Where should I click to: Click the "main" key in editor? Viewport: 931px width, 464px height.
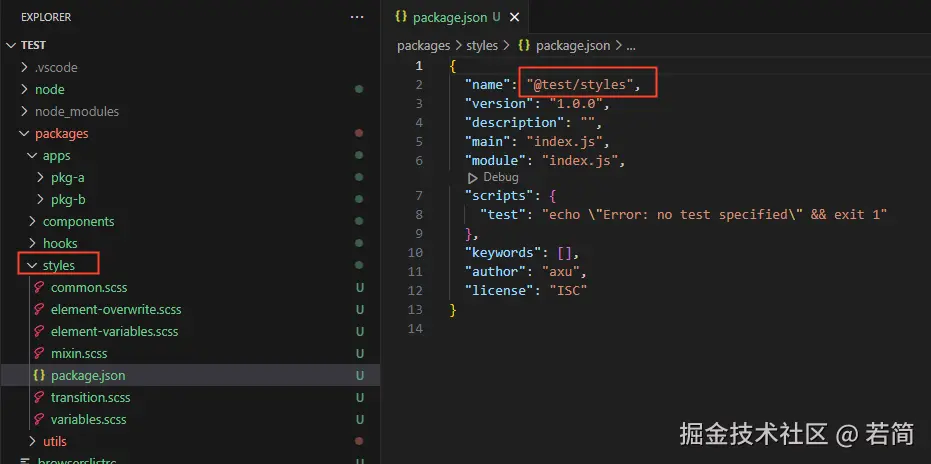[x=487, y=141]
